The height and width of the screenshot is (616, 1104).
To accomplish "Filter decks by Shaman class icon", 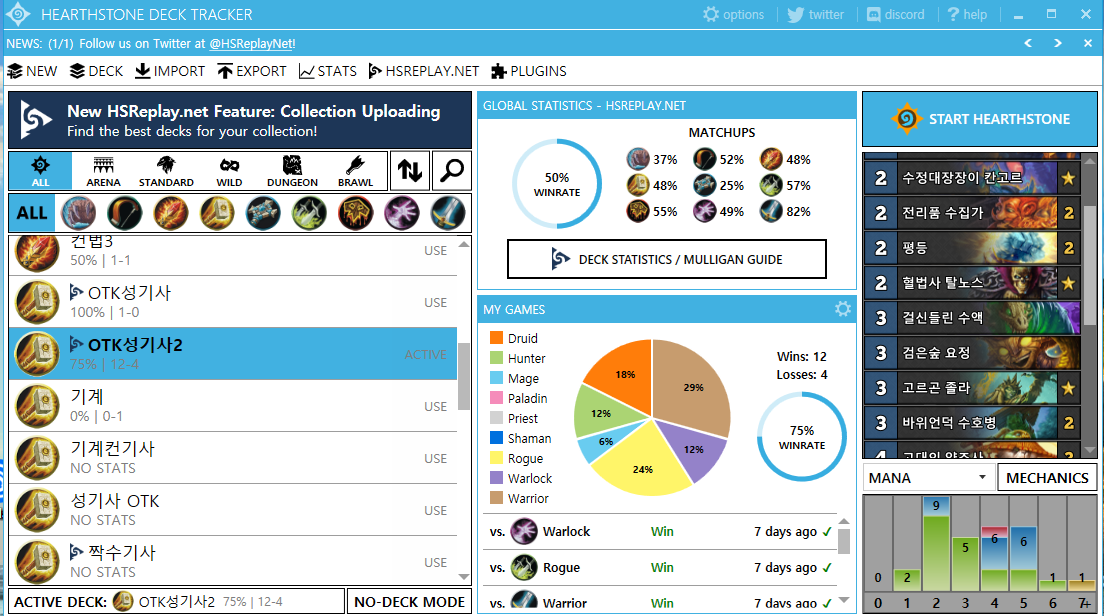I will click(x=356, y=213).
